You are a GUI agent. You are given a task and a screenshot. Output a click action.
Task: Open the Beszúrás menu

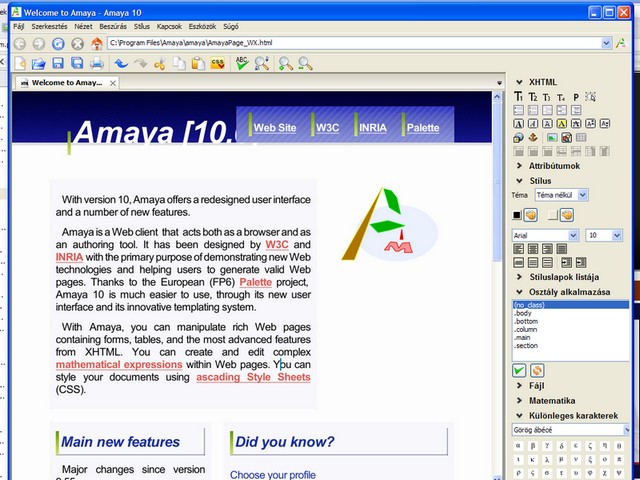(x=113, y=27)
